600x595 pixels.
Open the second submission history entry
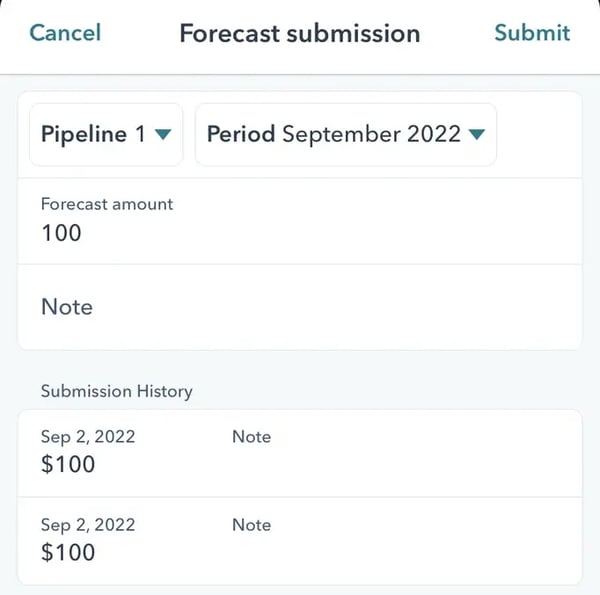tap(300, 540)
